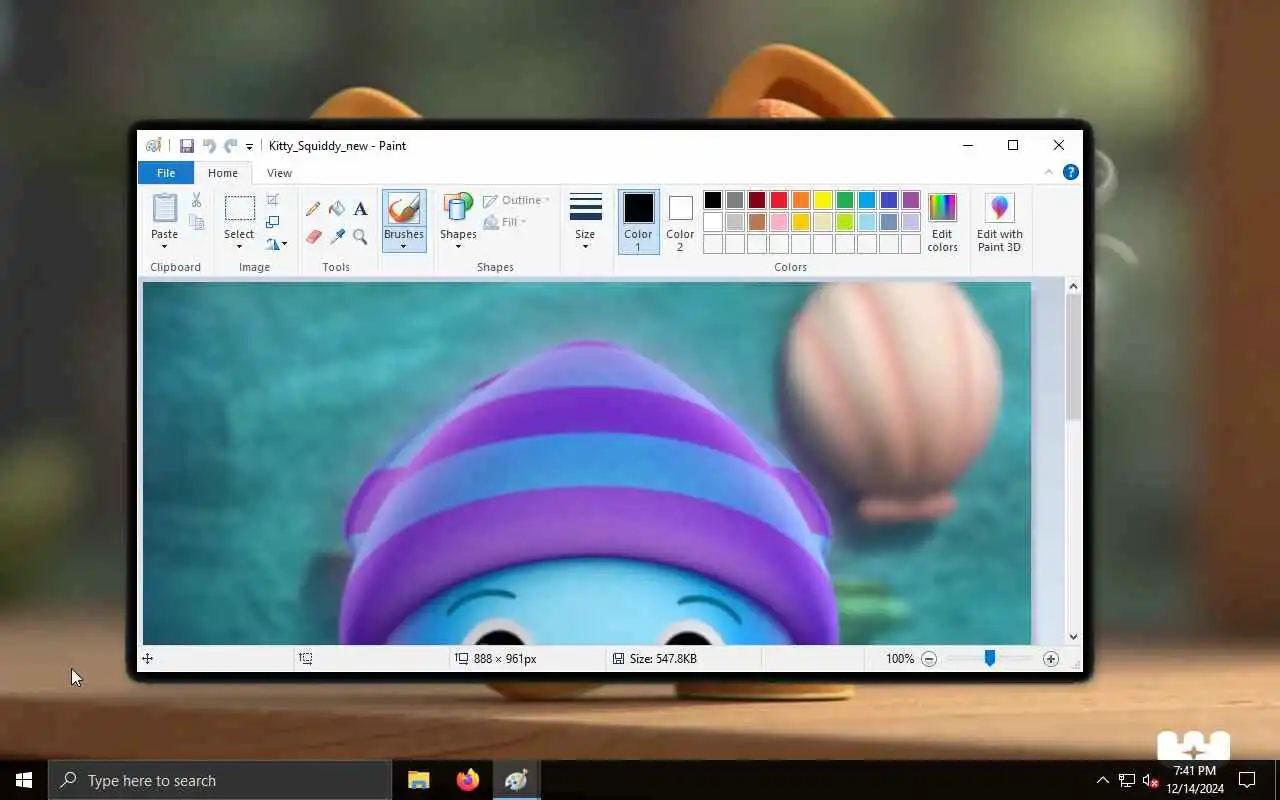Collapse the ribbon with the chevron
This screenshot has width=1280, height=800.
coord(1049,172)
